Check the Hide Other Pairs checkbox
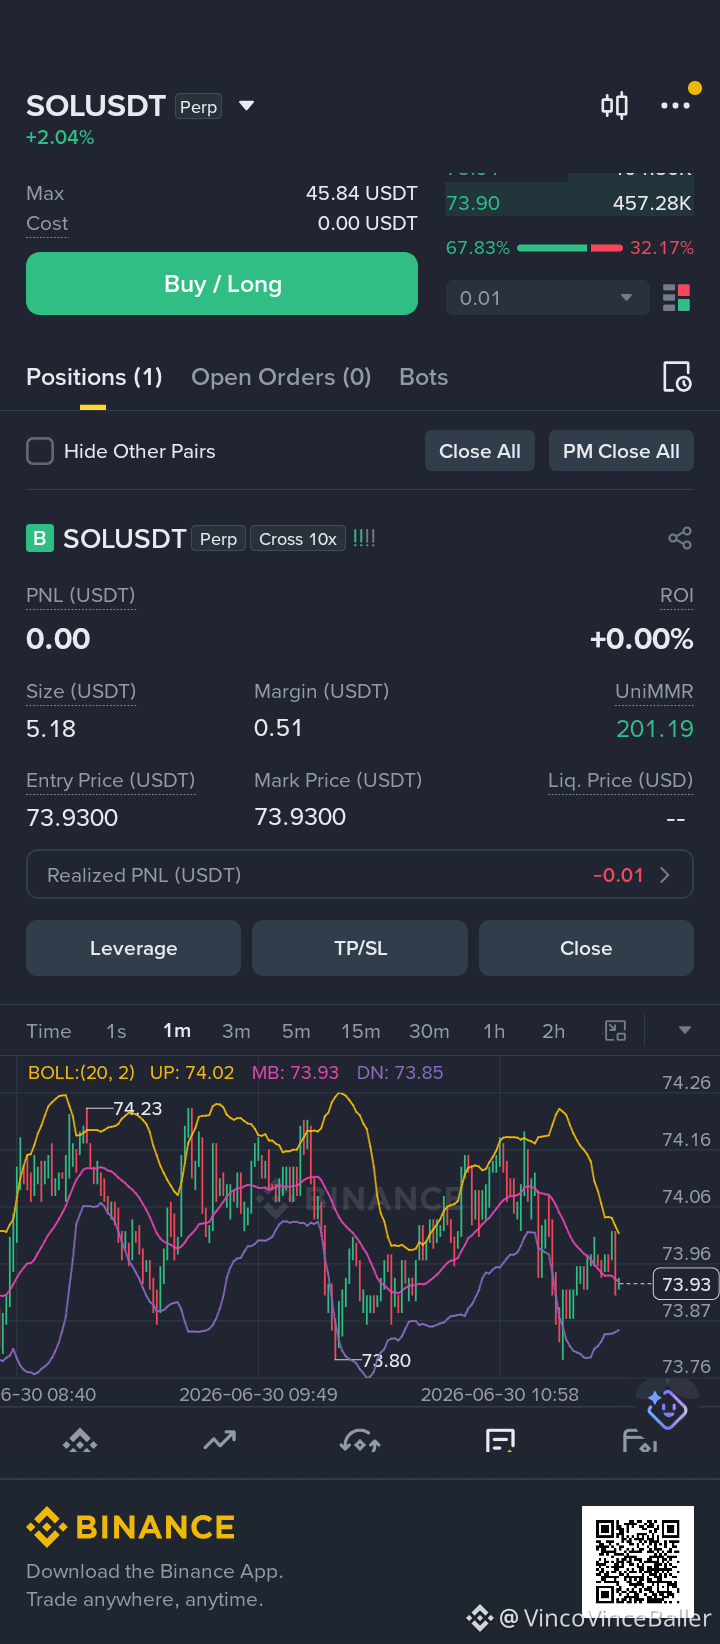Image resolution: width=720 pixels, height=1644 pixels. tap(40, 451)
